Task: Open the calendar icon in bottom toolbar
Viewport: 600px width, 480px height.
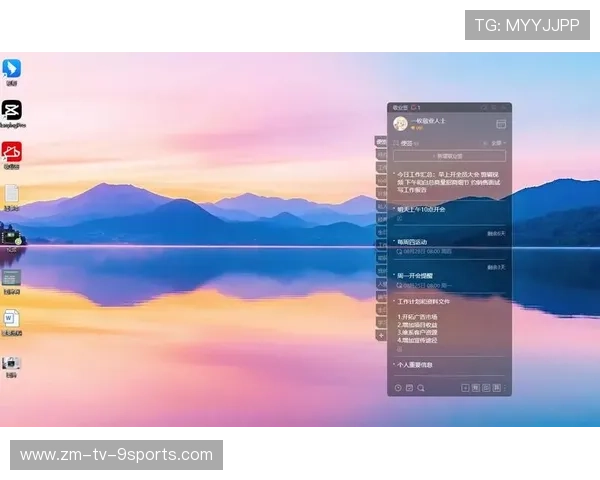Action: click(409, 388)
